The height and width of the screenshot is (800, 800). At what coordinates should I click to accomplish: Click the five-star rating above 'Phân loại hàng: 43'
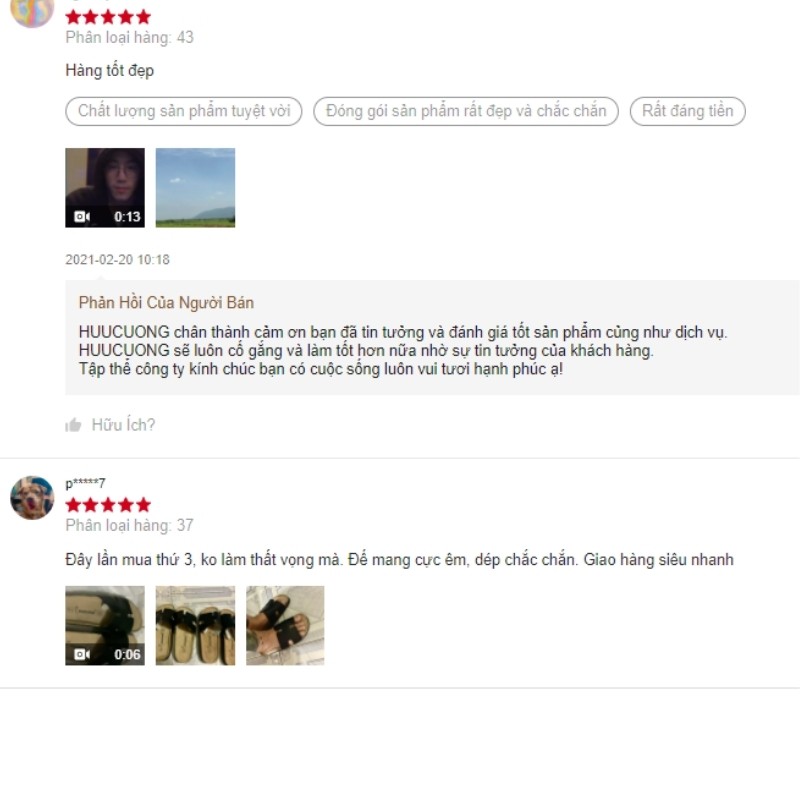click(108, 17)
